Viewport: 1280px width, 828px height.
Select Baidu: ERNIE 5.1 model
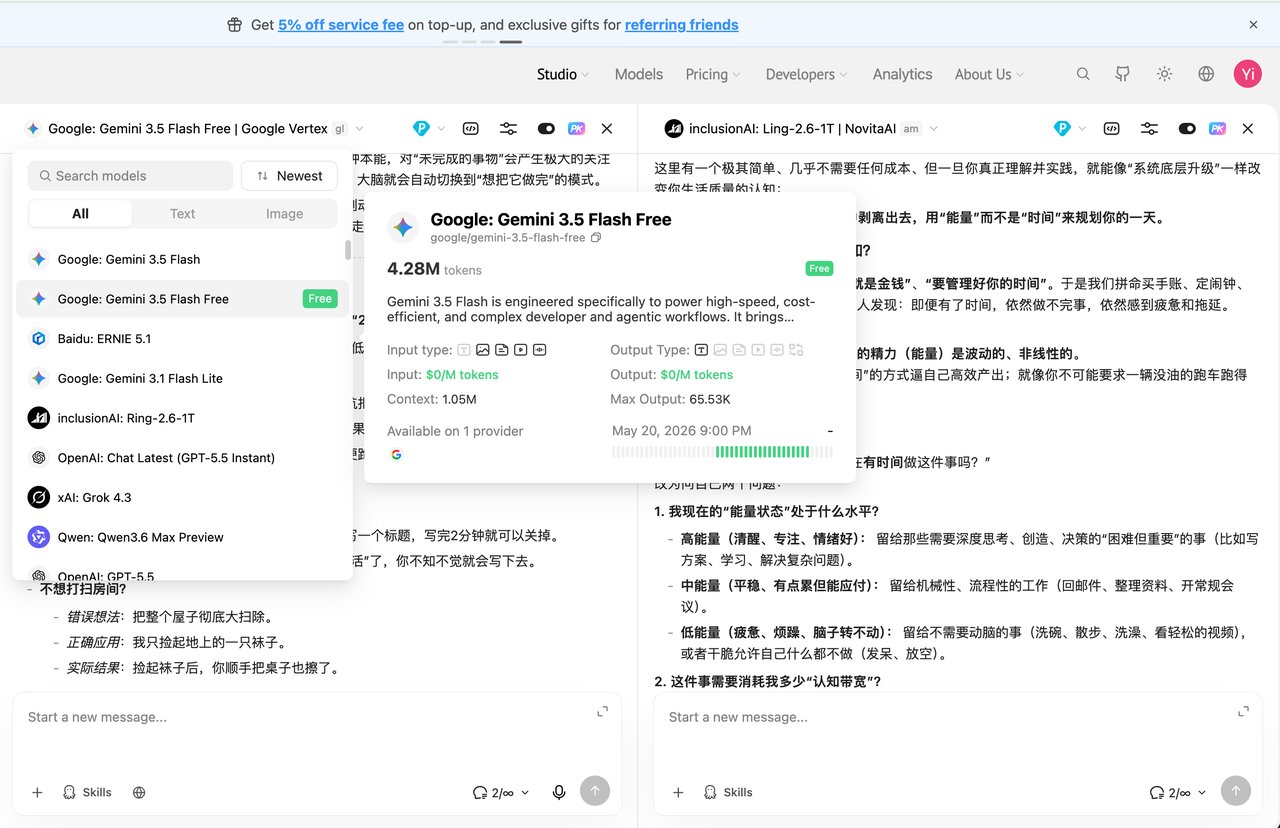[181, 338]
